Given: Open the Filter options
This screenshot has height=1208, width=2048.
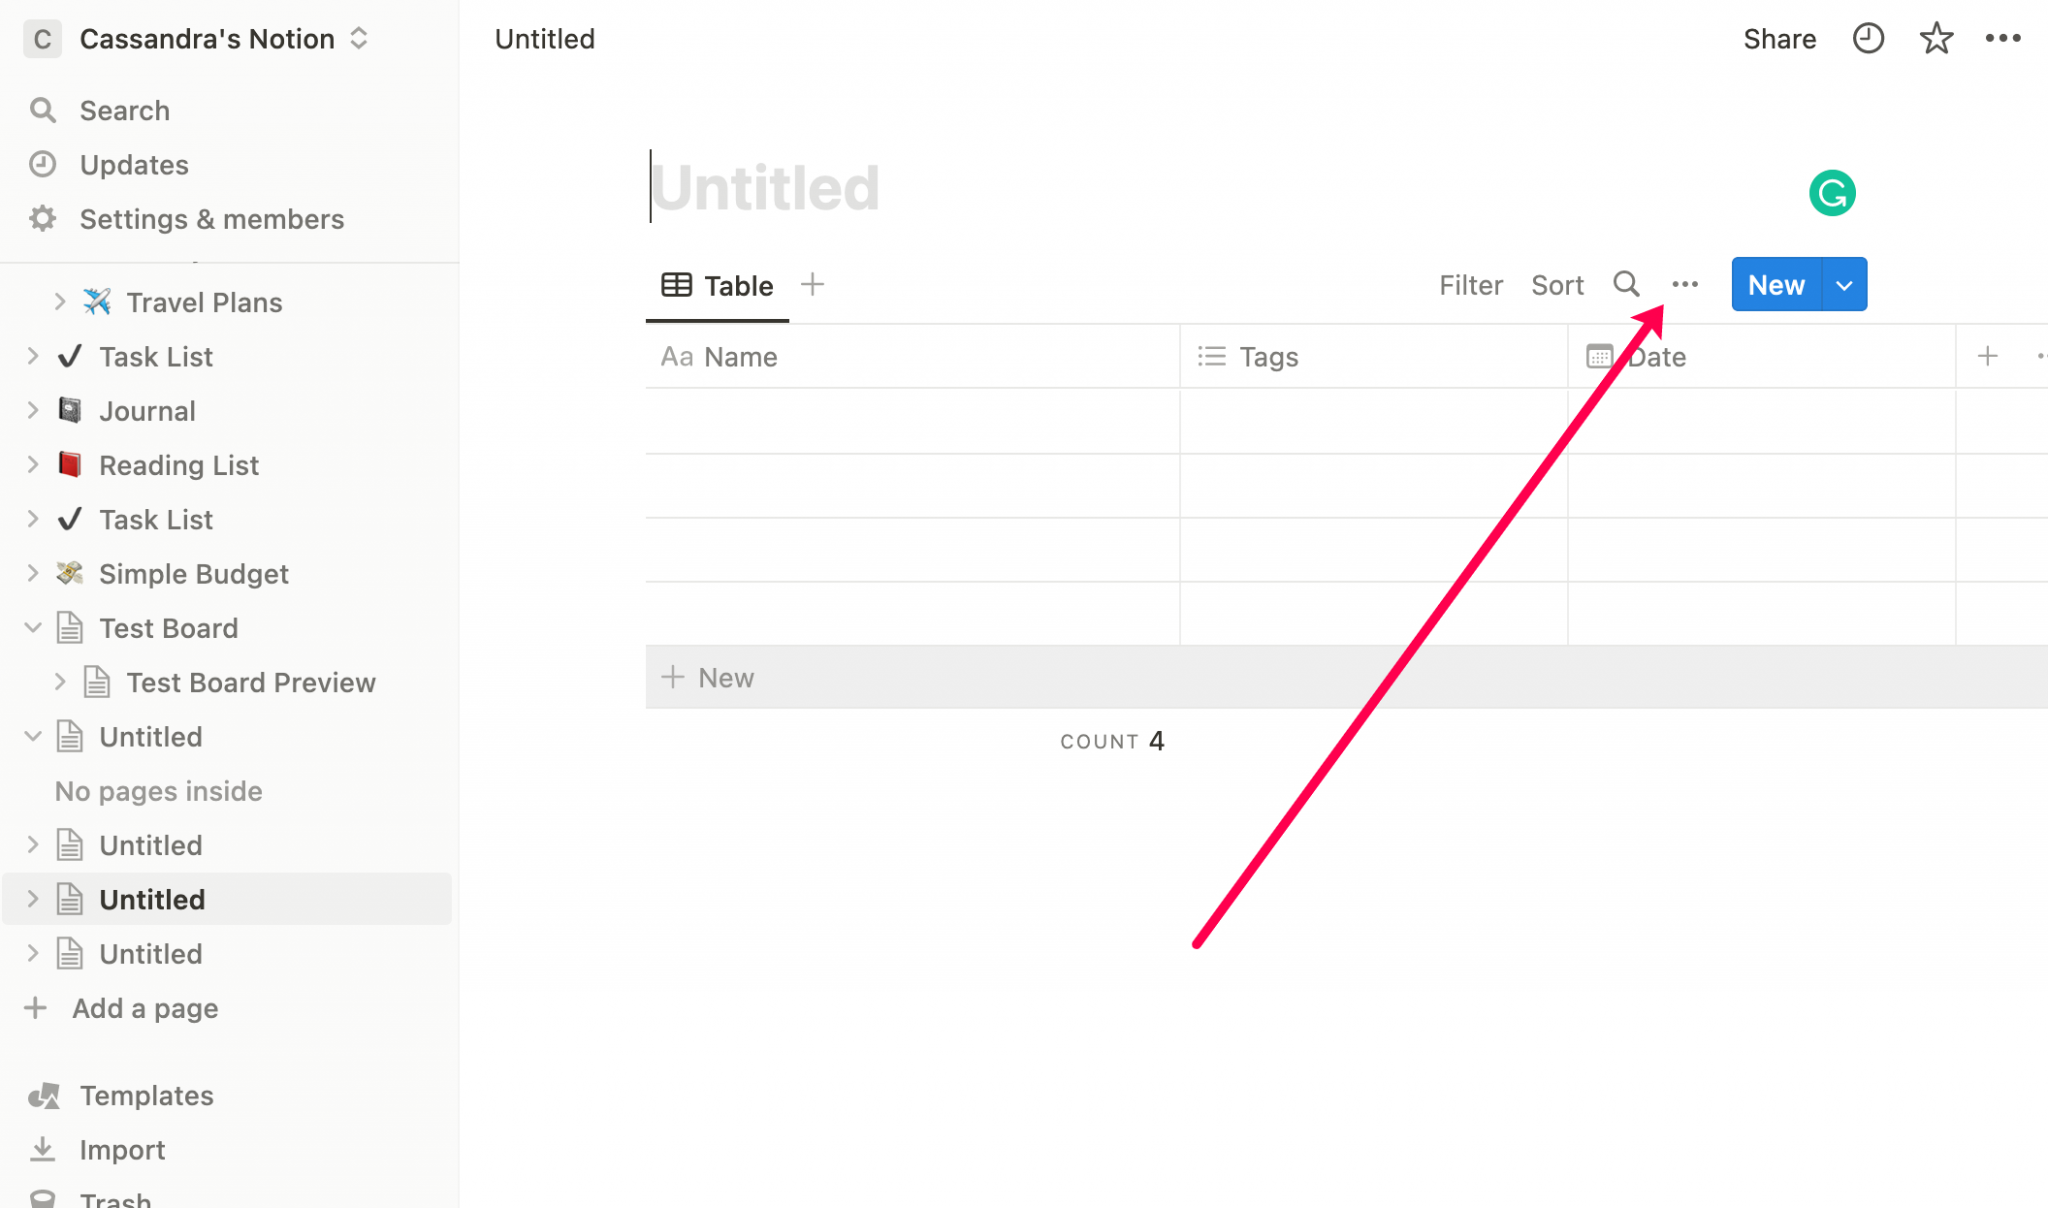Looking at the screenshot, I should click(1470, 284).
